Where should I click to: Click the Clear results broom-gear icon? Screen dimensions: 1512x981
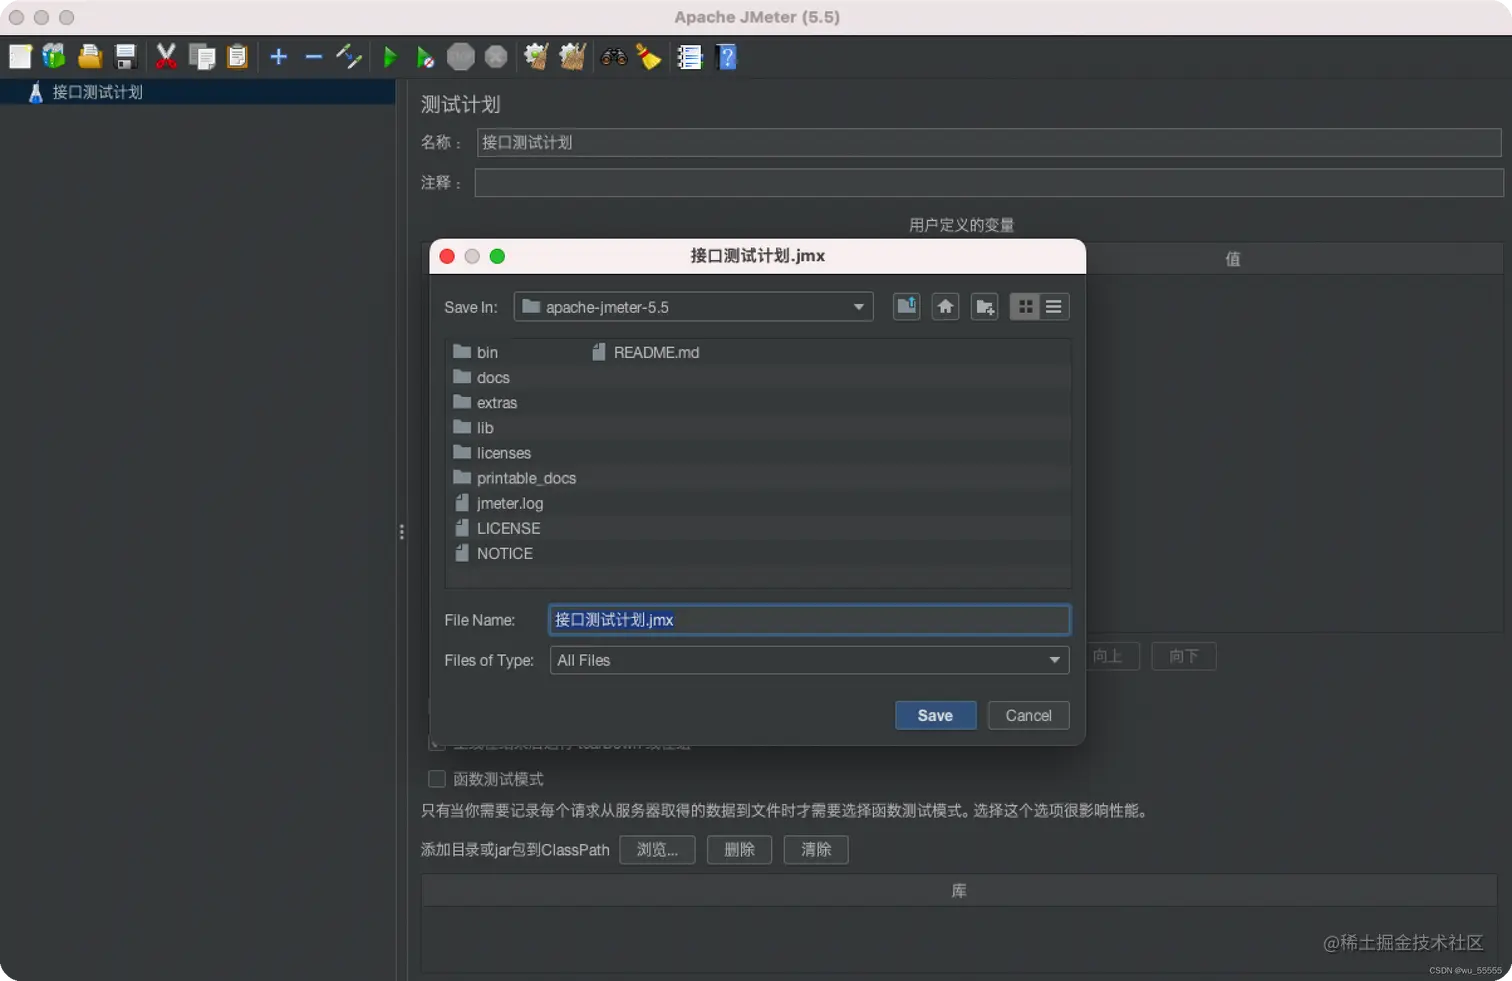536,57
